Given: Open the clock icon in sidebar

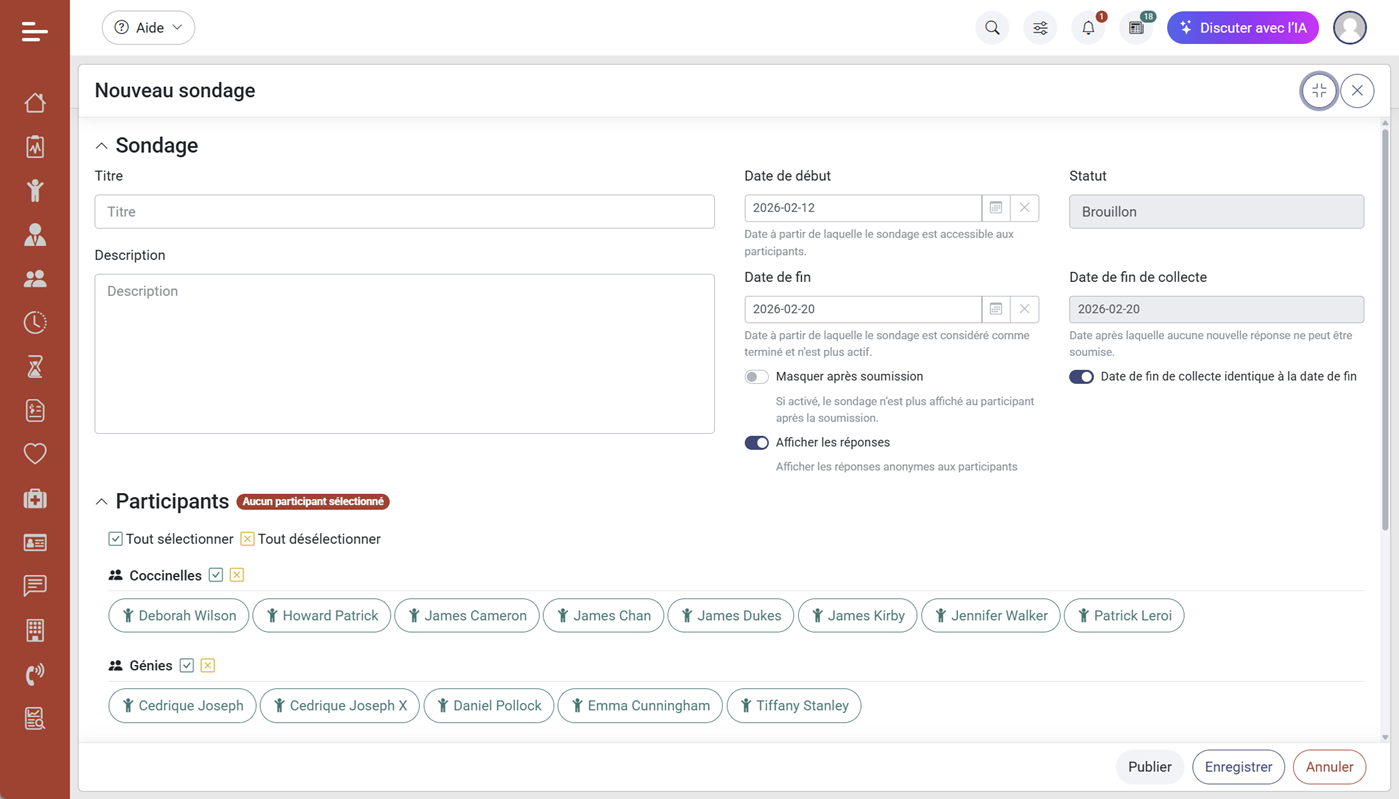Looking at the screenshot, I should tap(35, 322).
